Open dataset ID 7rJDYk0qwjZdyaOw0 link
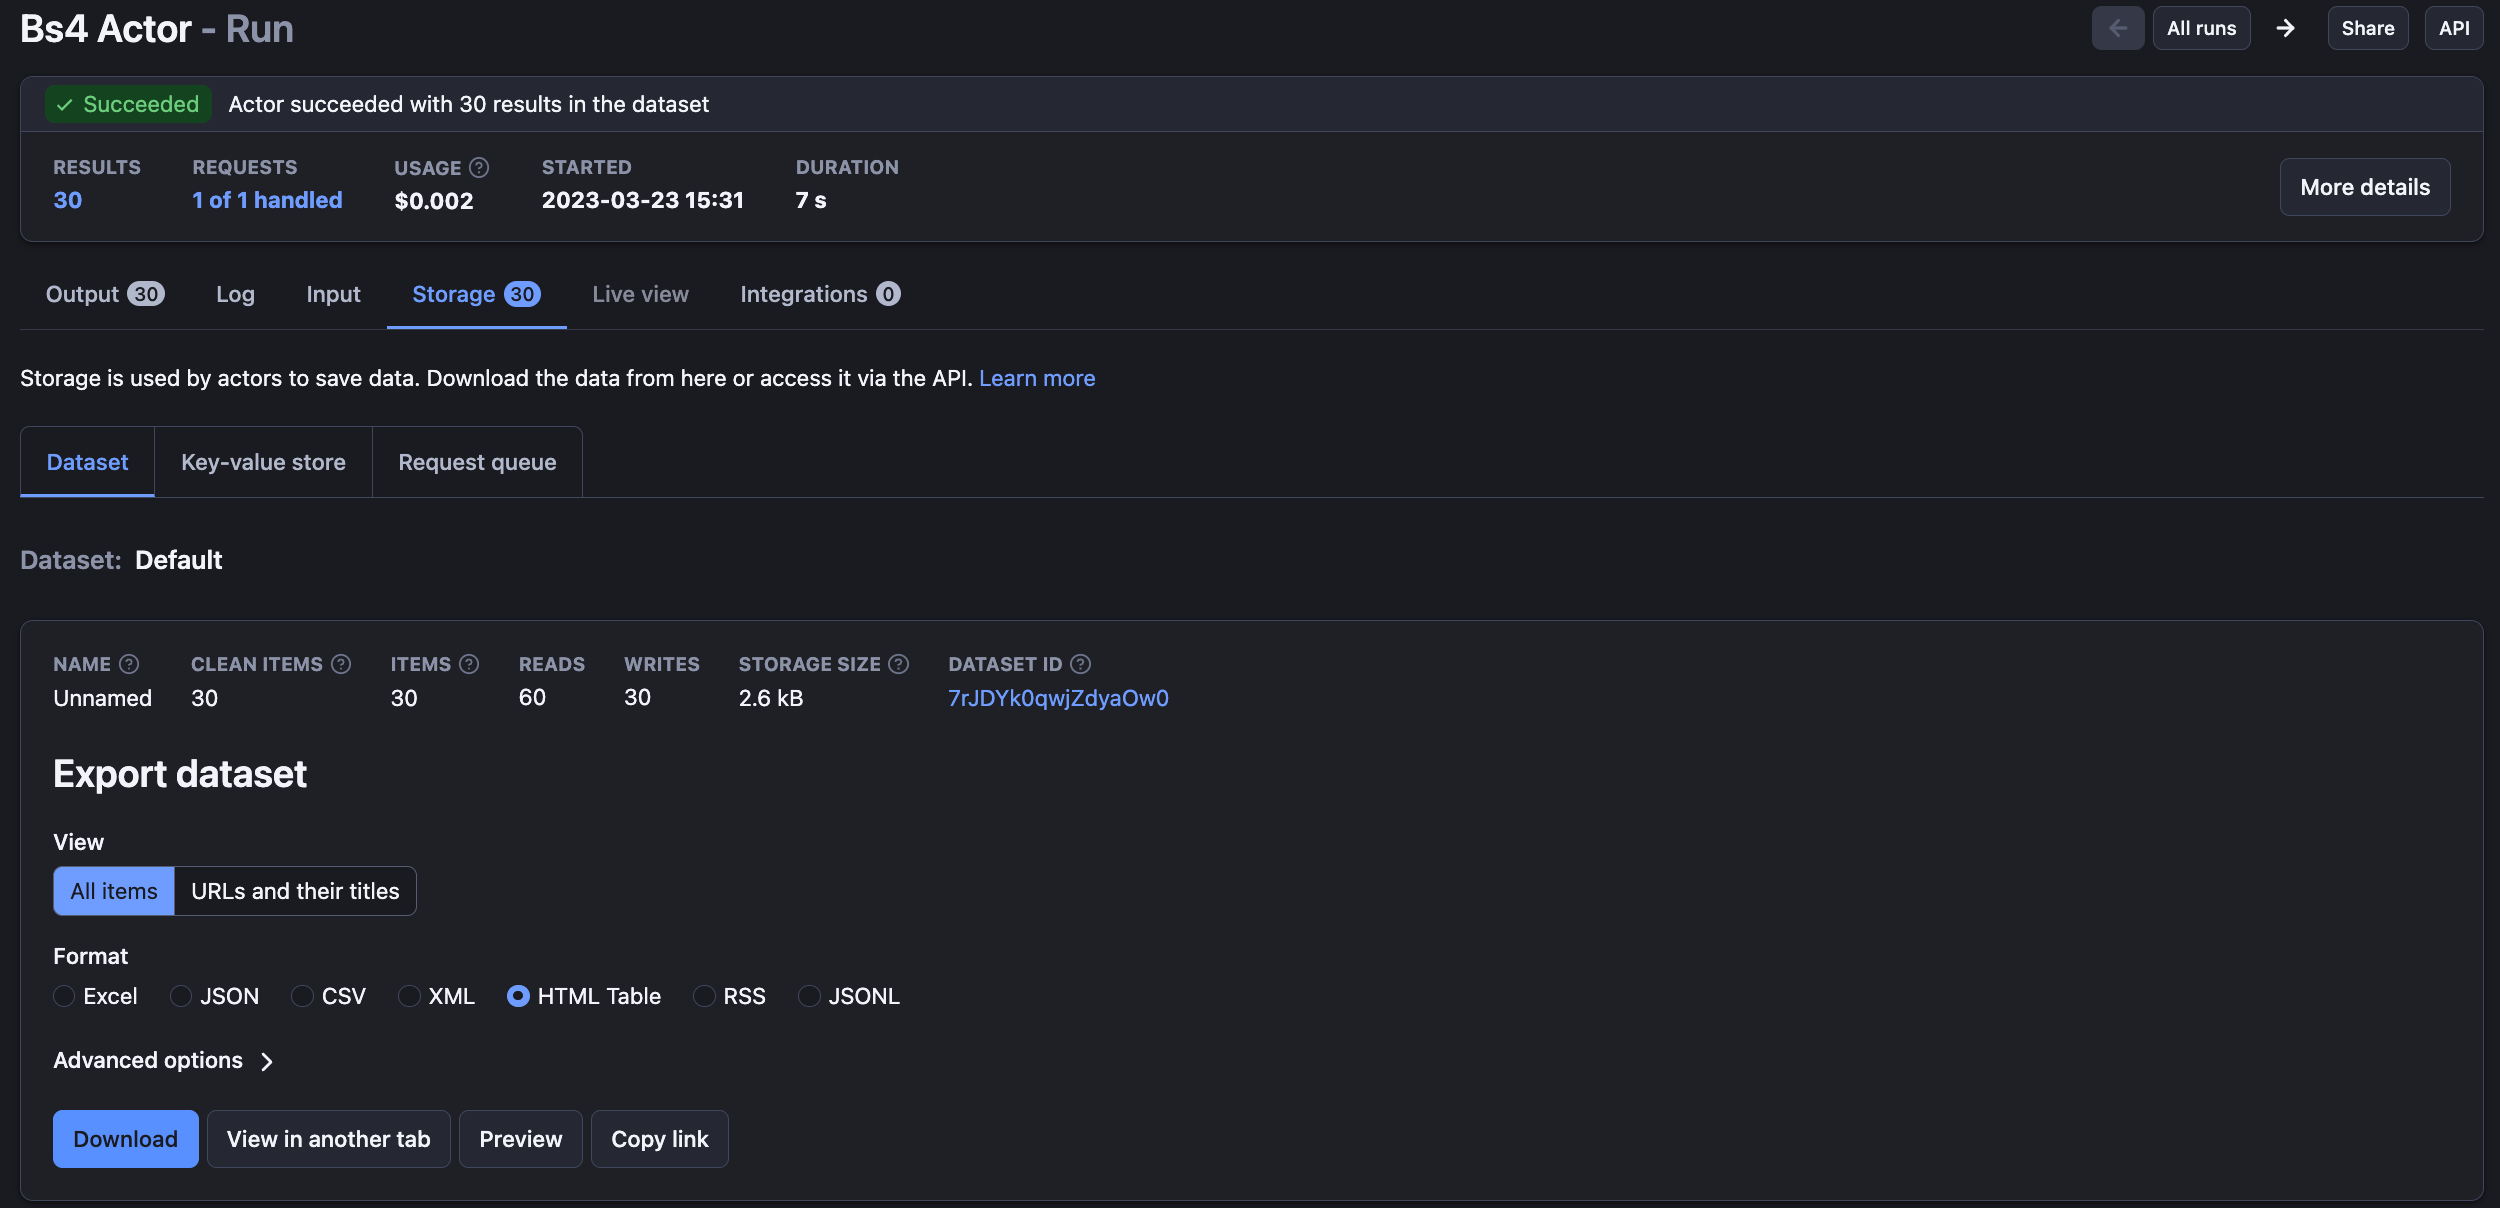This screenshot has width=2500, height=1208. 1058,698
